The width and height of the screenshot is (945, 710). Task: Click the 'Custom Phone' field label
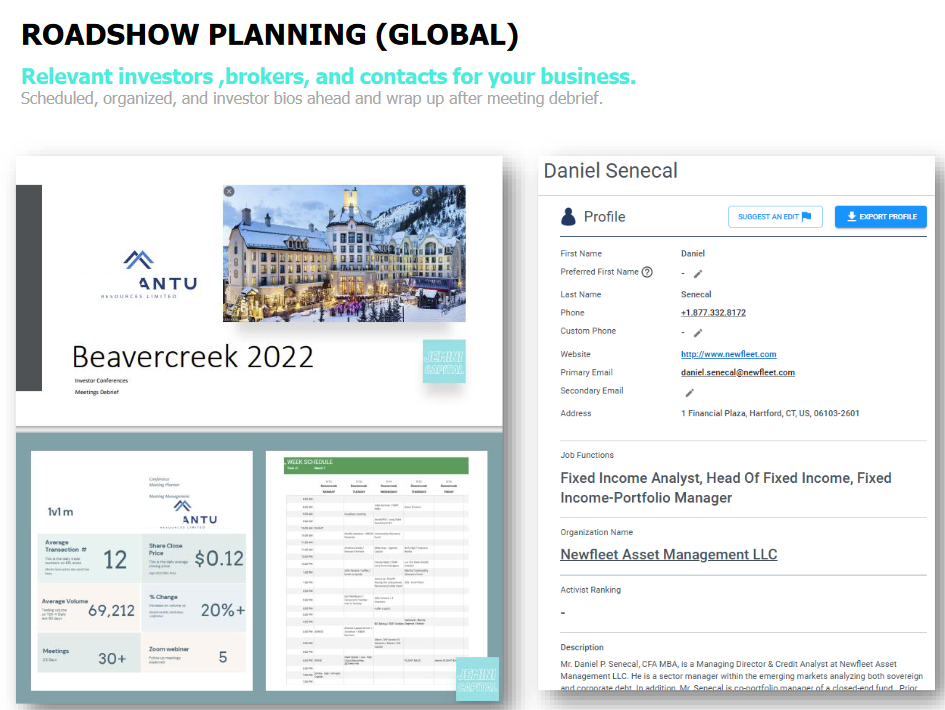588,331
